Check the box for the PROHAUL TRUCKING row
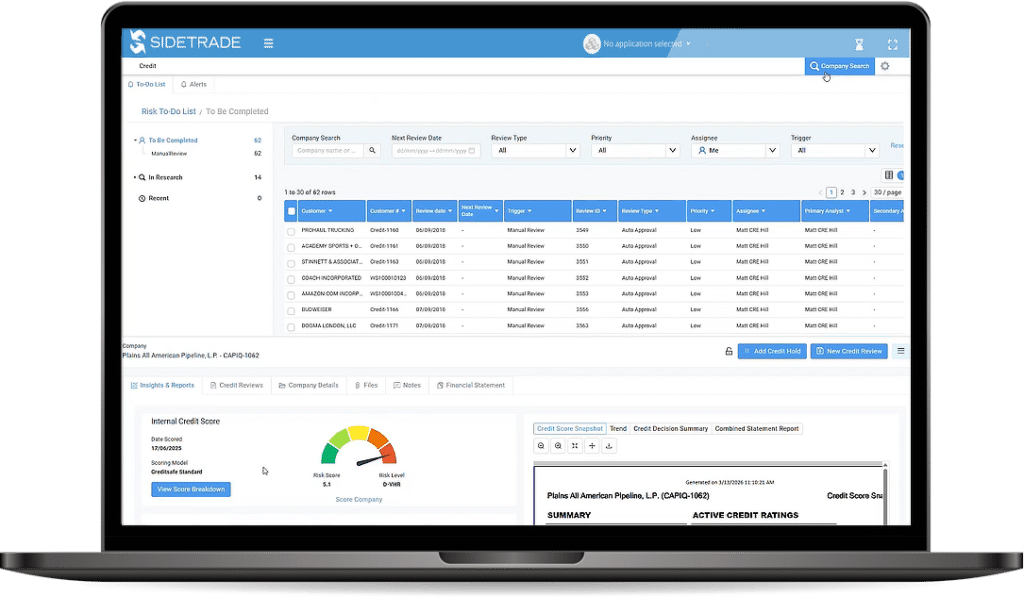 (x=292, y=230)
